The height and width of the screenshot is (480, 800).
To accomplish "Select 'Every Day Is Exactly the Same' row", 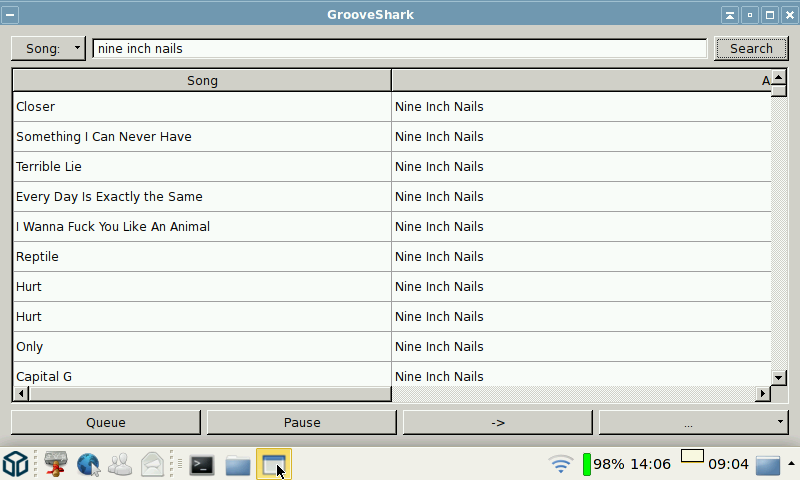I will click(200, 197).
